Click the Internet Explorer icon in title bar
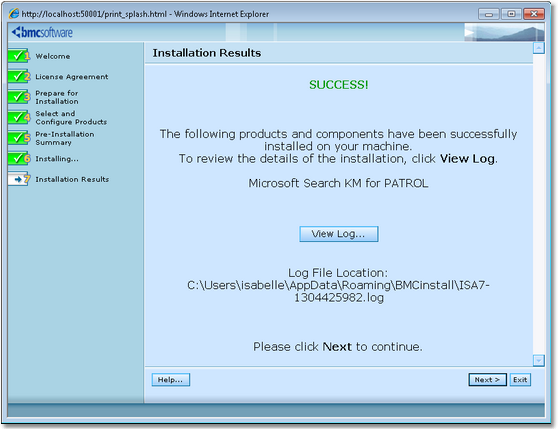558x431 pixels. [x=14, y=14]
